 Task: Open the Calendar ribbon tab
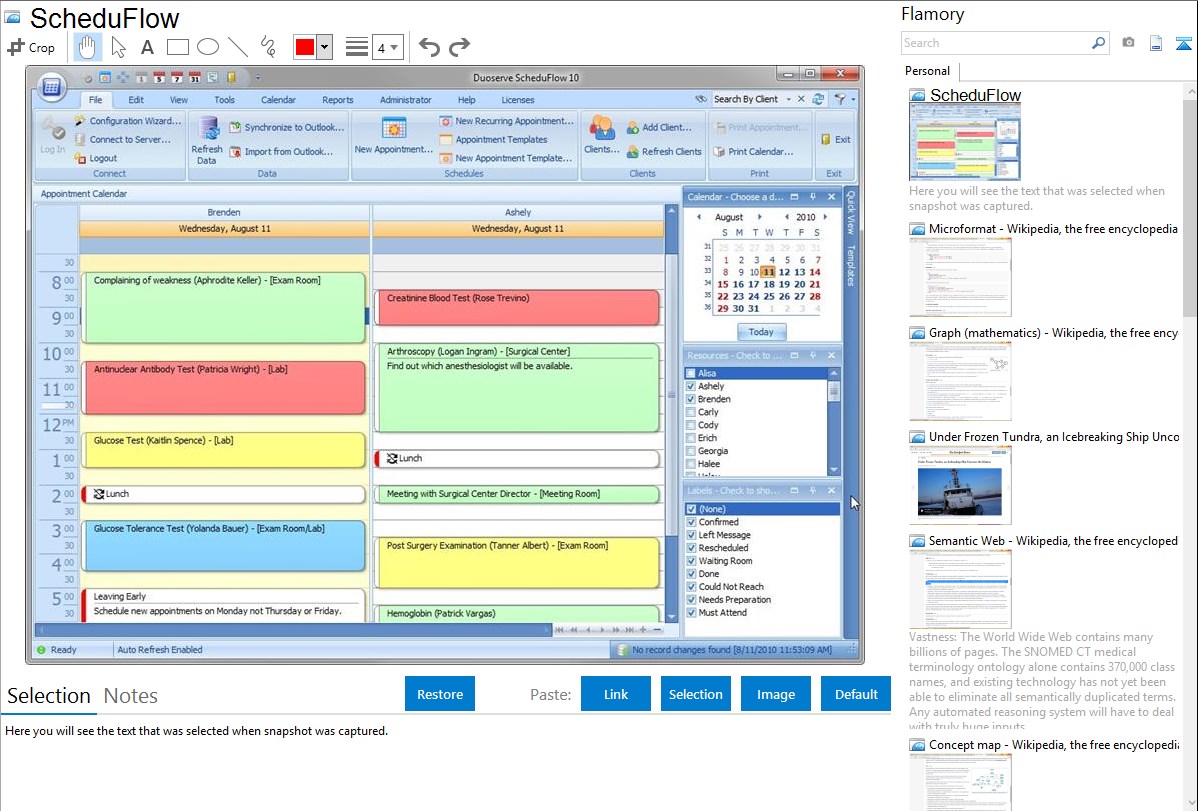(x=278, y=99)
